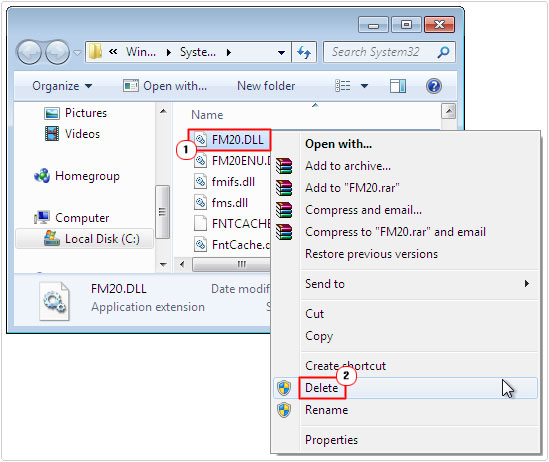Click the Open with... toolbar button
Image resolution: width=549 pixels, height=462 pixels.
[x=165, y=86]
